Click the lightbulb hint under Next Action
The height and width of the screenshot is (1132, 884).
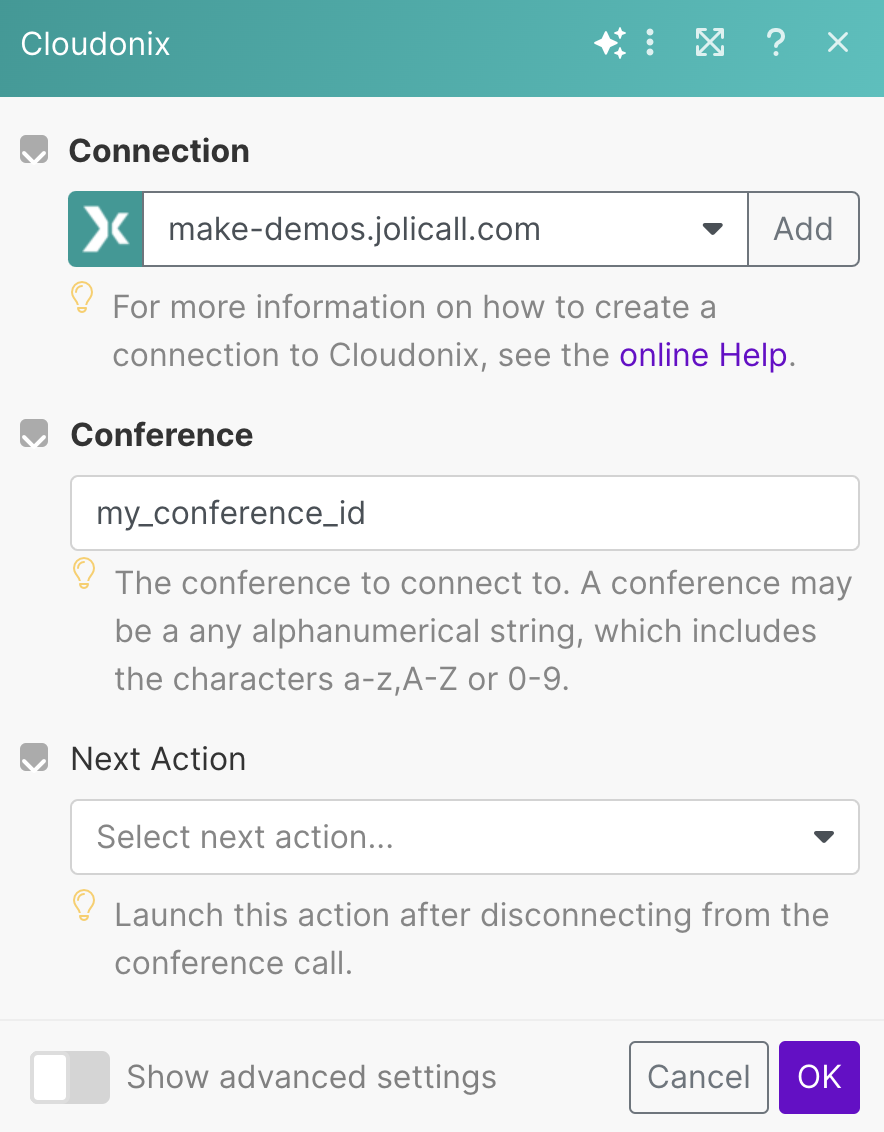pyautogui.click(x=84, y=906)
